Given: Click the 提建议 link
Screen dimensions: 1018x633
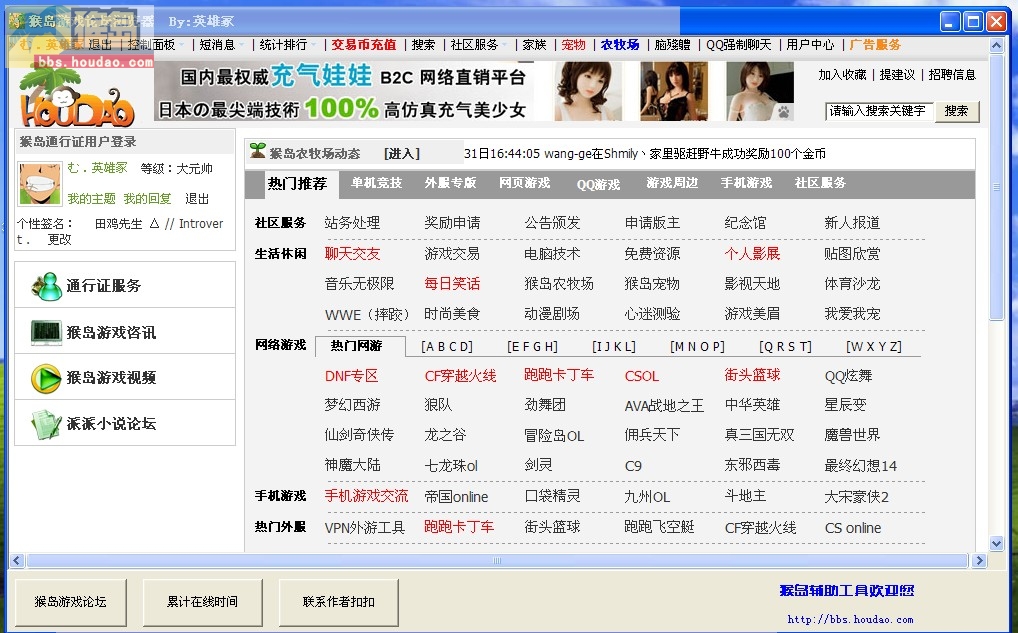Looking at the screenshot, I should [897, 75].
